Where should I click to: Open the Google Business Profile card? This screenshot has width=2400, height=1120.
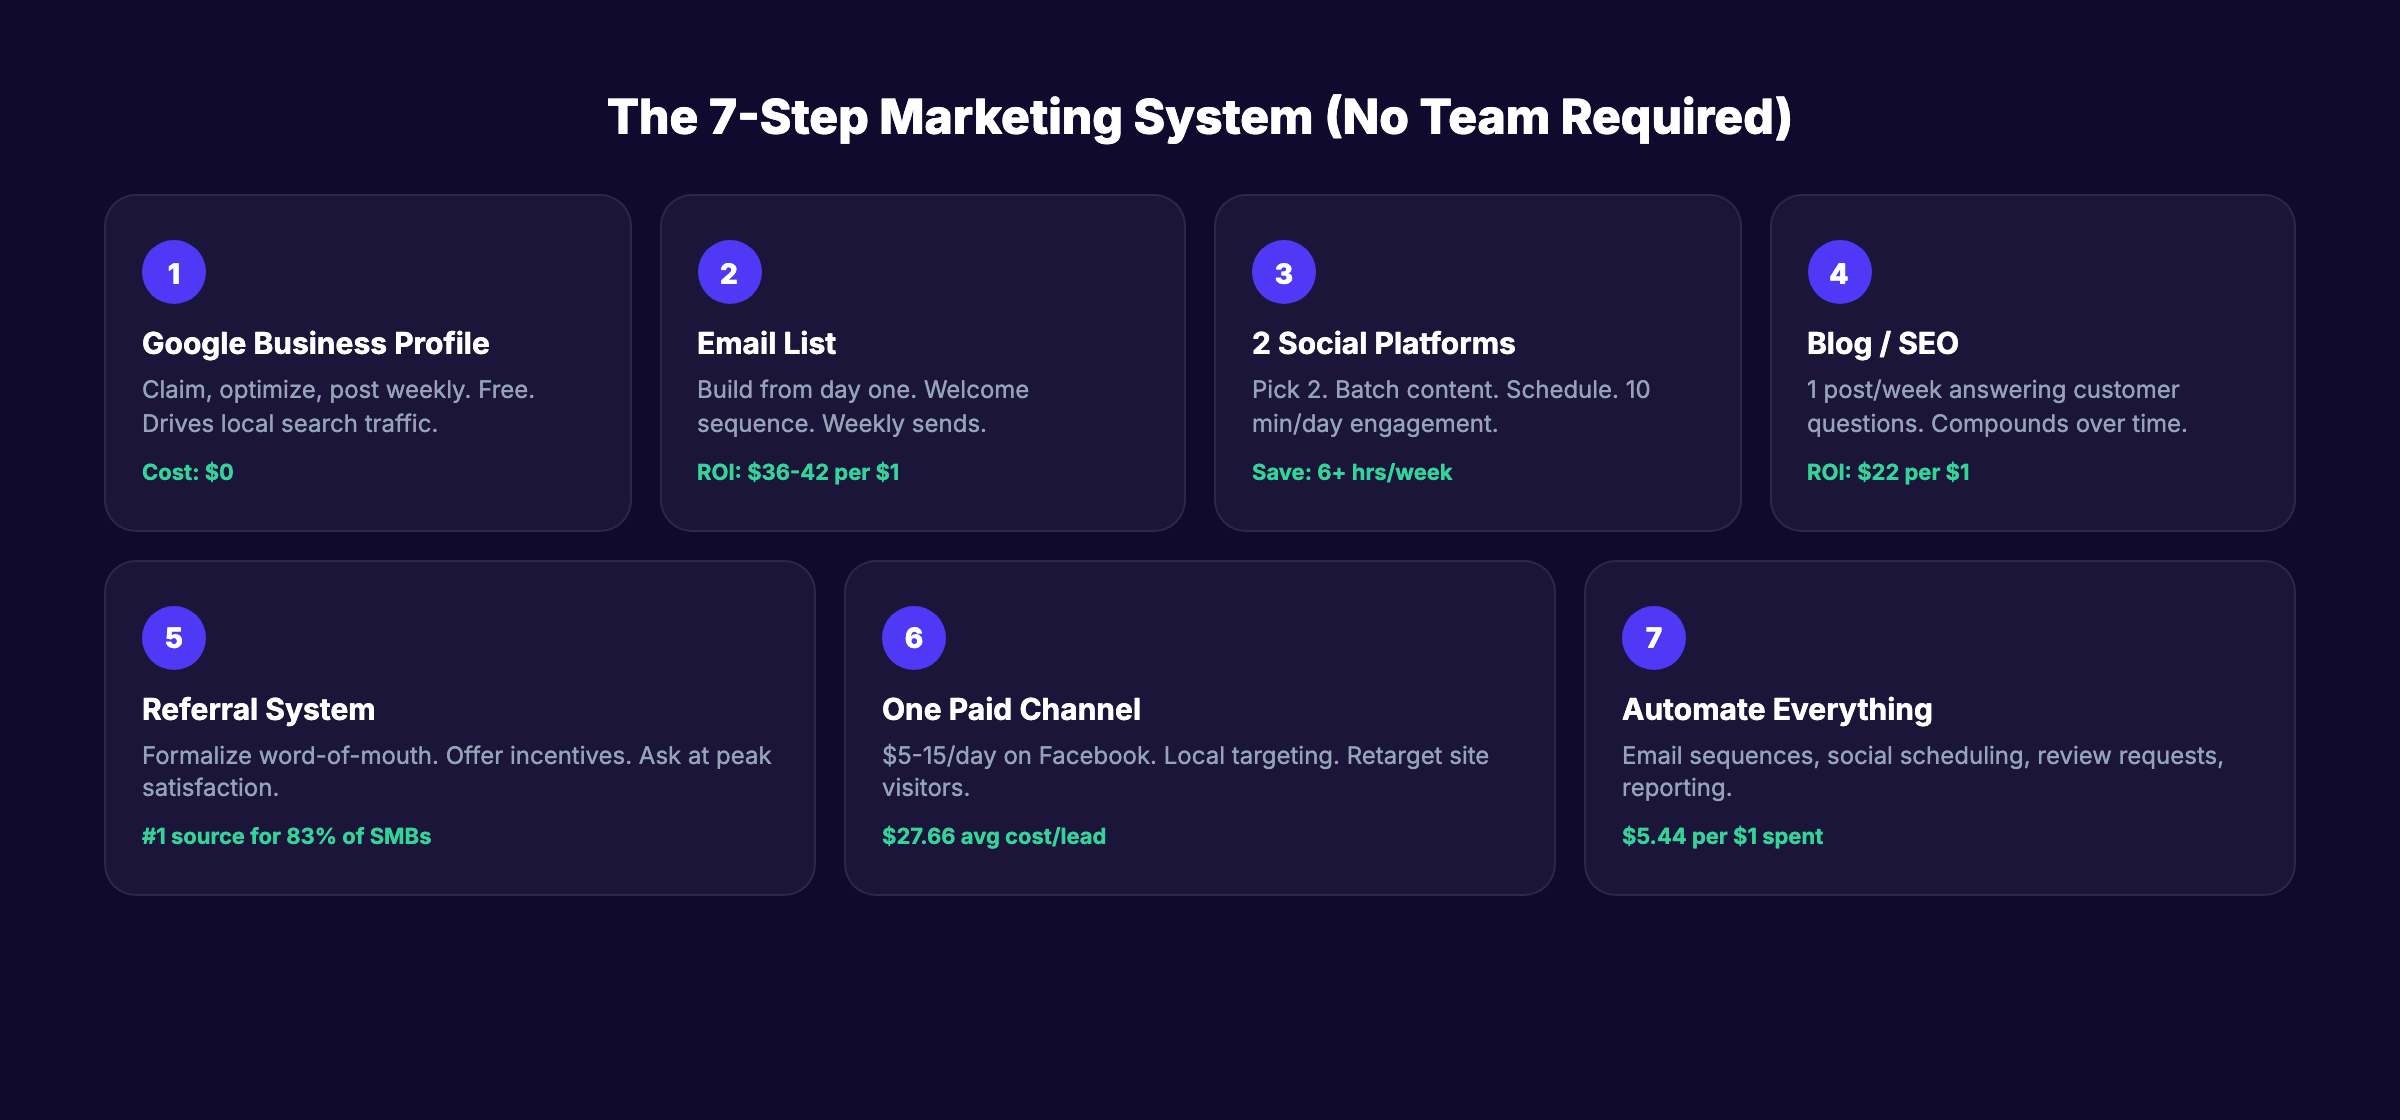[316, 342]
